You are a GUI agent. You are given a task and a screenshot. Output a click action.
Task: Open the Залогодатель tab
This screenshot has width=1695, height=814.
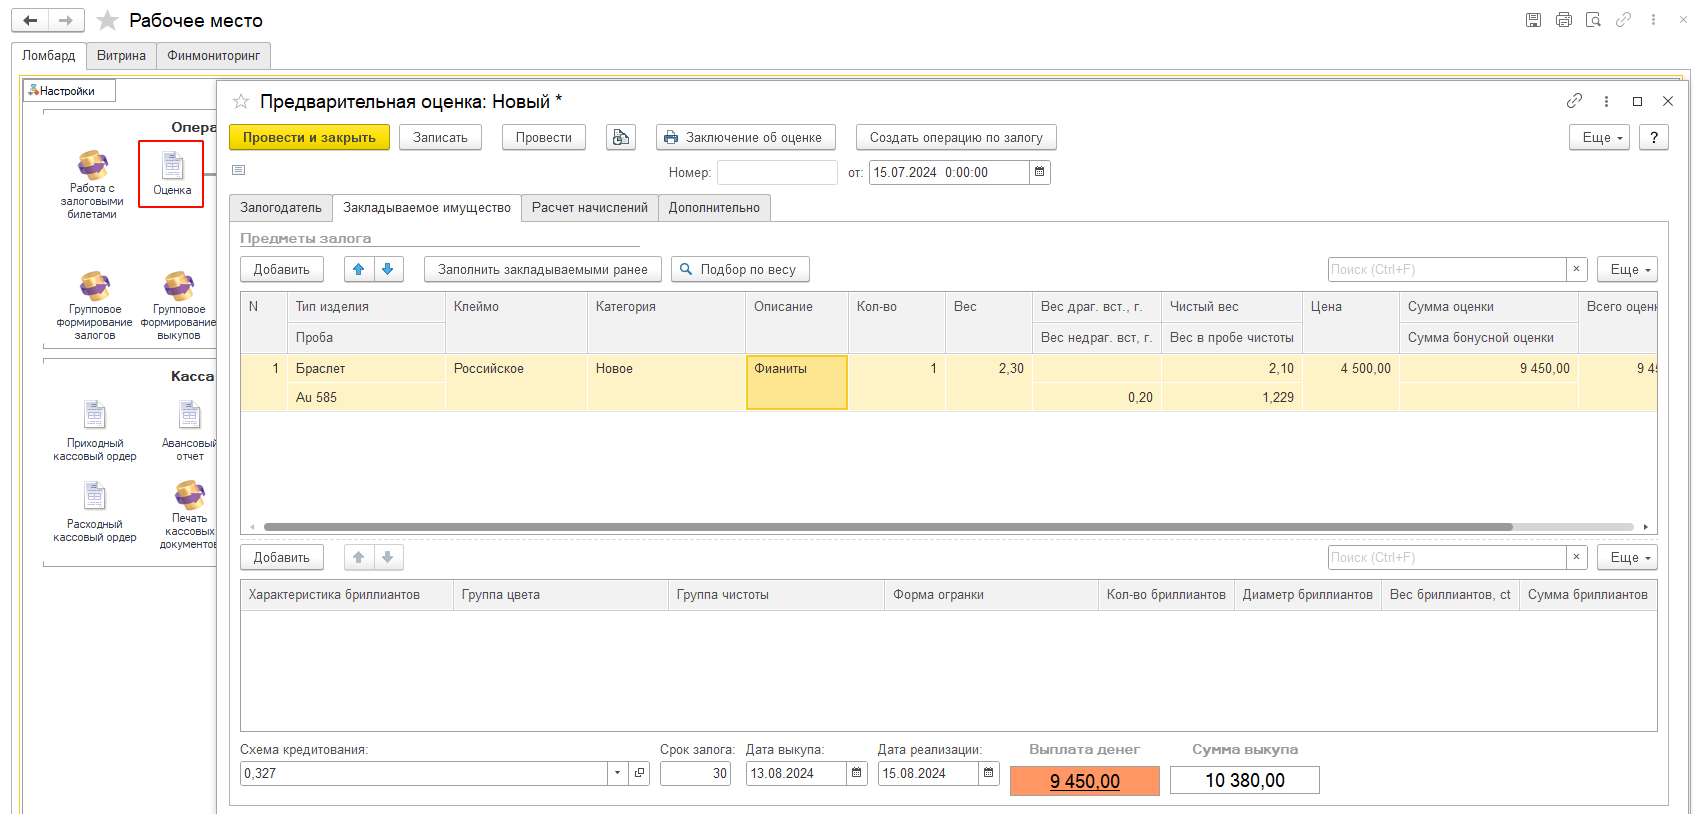(x=281, y=208)
